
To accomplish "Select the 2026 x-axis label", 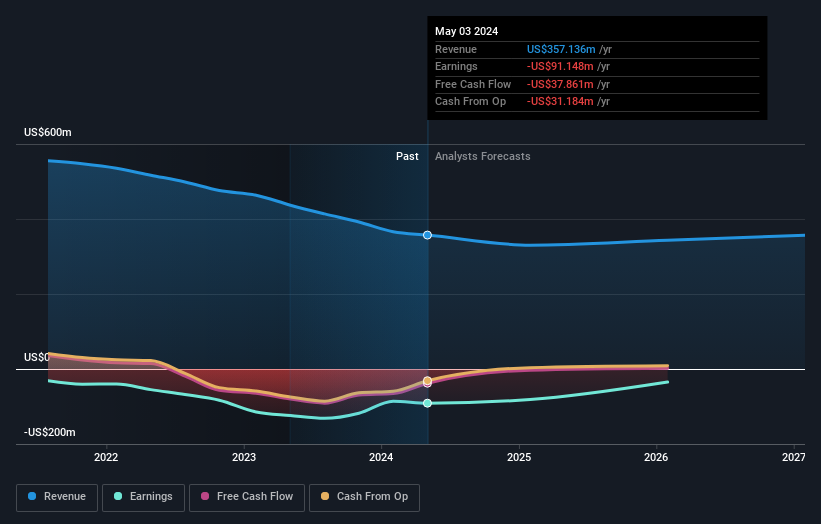I will [x=656, y=457].
